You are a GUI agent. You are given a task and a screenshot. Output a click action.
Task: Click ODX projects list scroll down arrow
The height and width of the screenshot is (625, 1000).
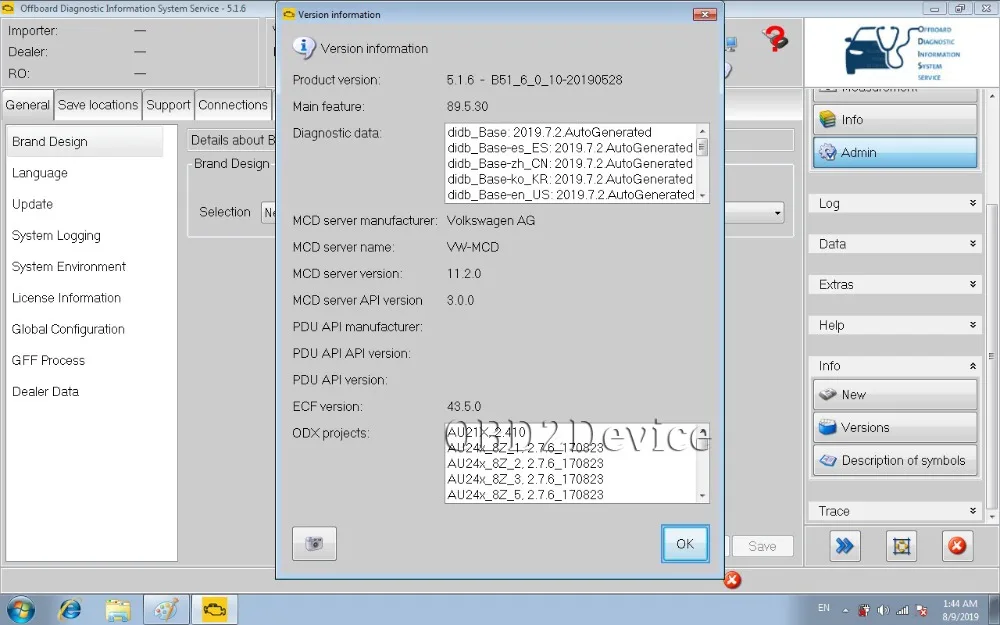click(x=702, y=496)
